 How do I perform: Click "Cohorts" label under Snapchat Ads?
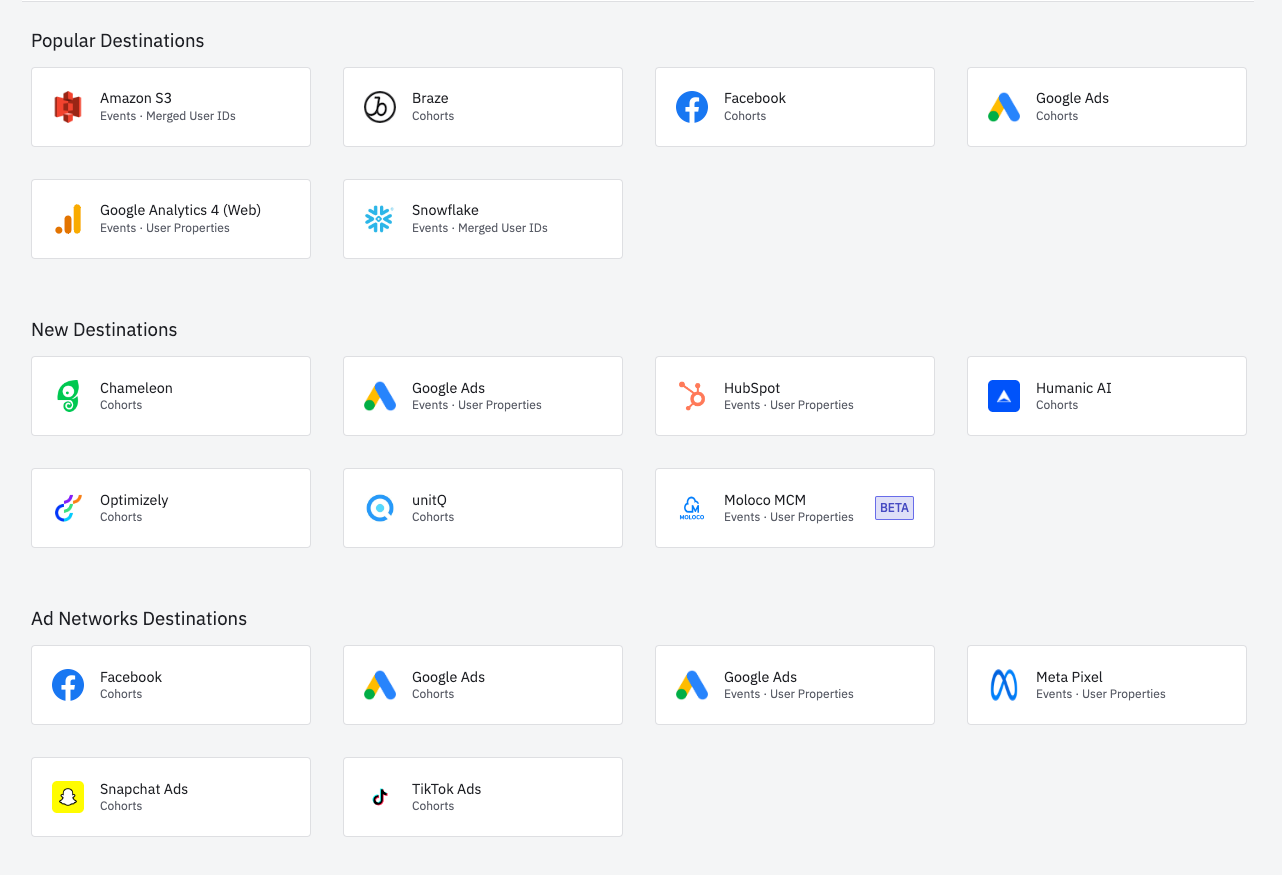pyautogui.click(x=121, y=806)
